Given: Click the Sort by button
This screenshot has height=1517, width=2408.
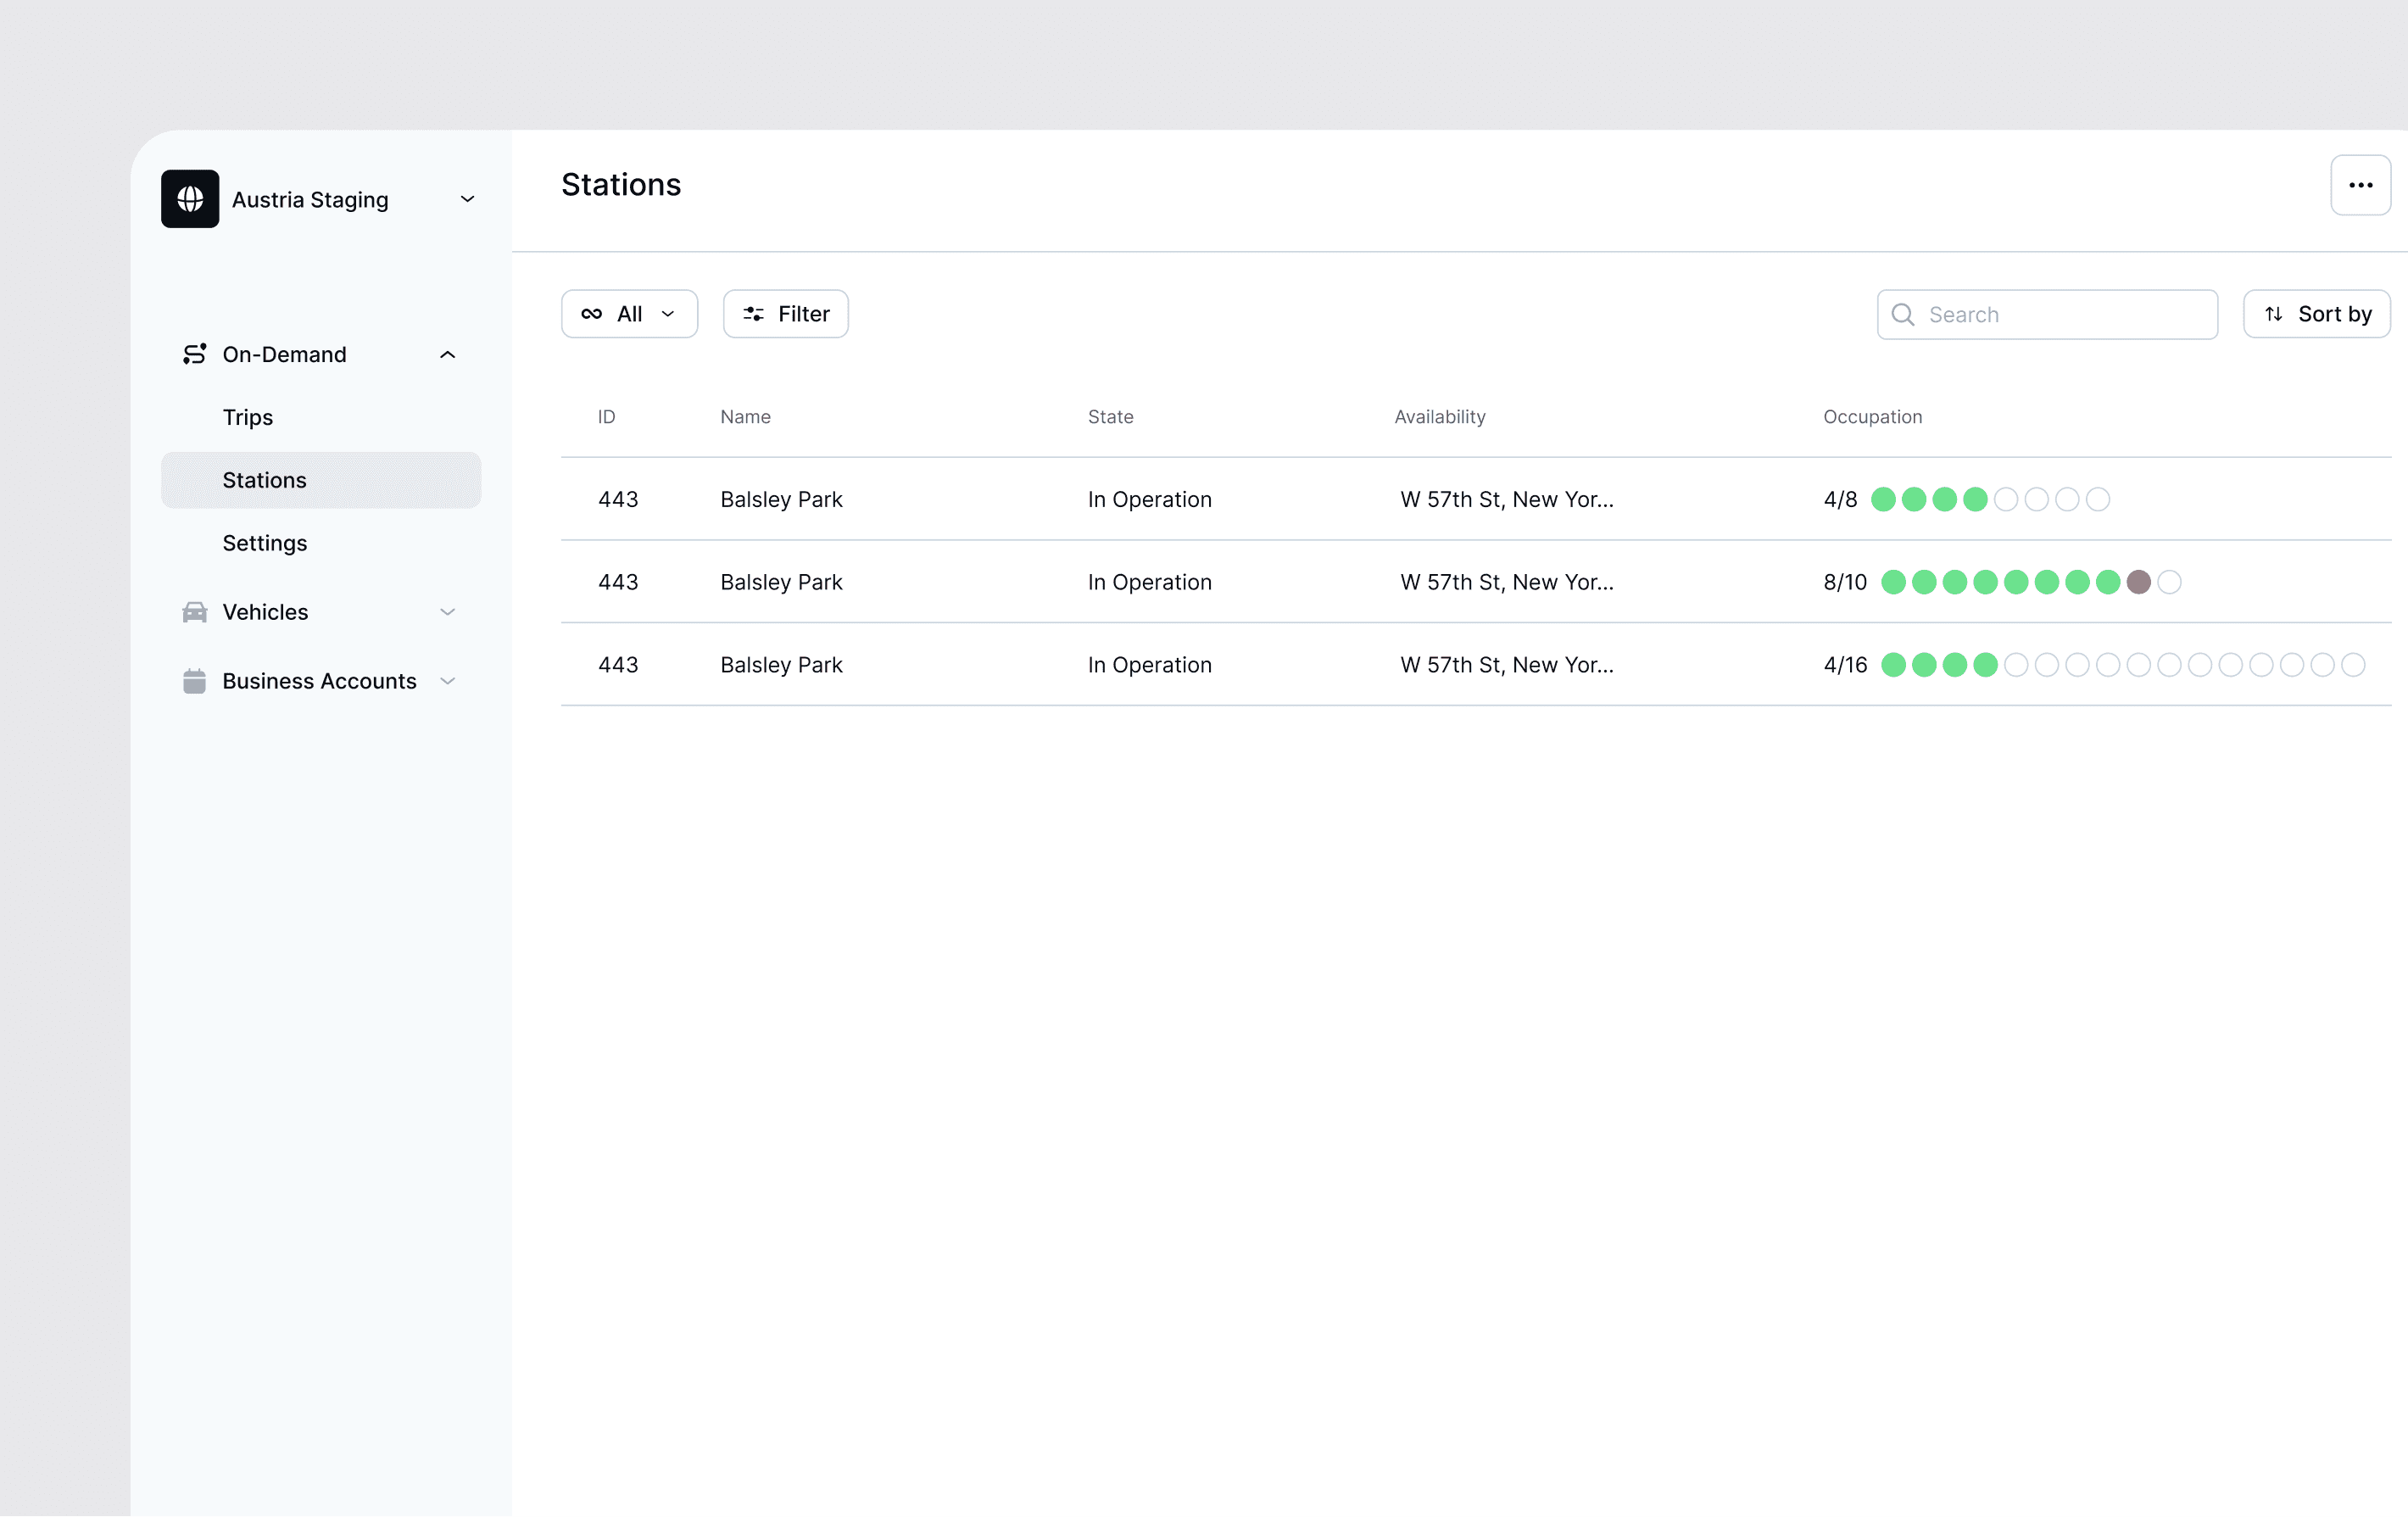Looking at the screenshot, I should tap(2316, 314).
